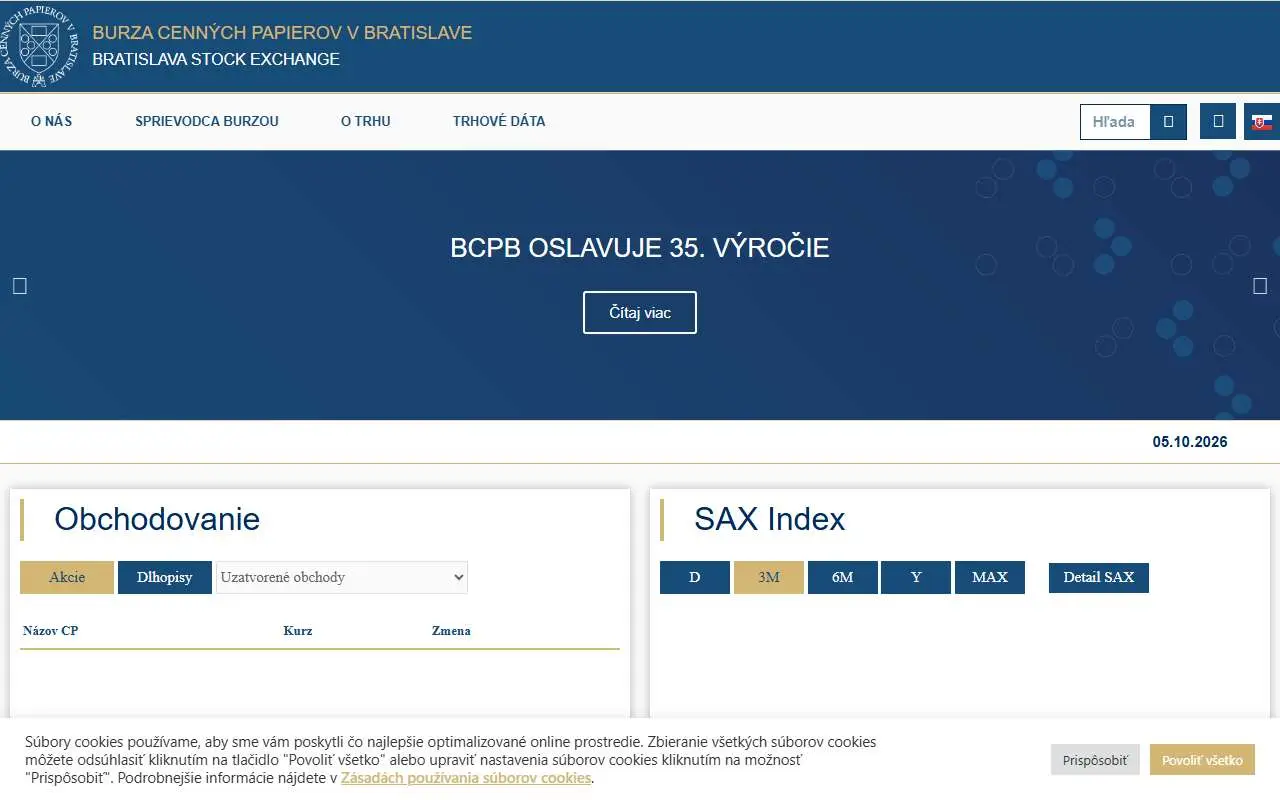
Task: Click the BCPB OSLAVUJE 35. VÝROČIE headline
Action: pyautogui.click(x=640, y=248)
